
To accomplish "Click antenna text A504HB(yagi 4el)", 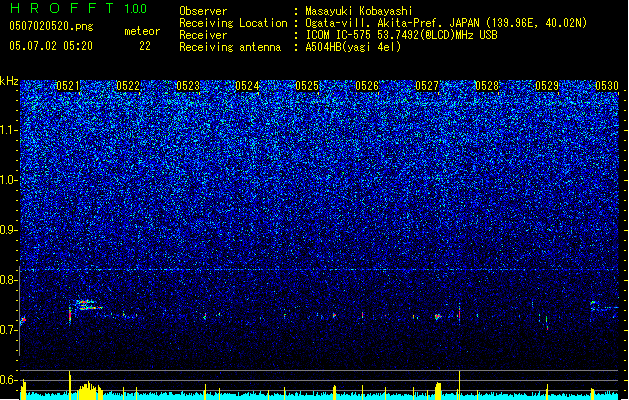I will pyautogui.click(x=353, y=47).
